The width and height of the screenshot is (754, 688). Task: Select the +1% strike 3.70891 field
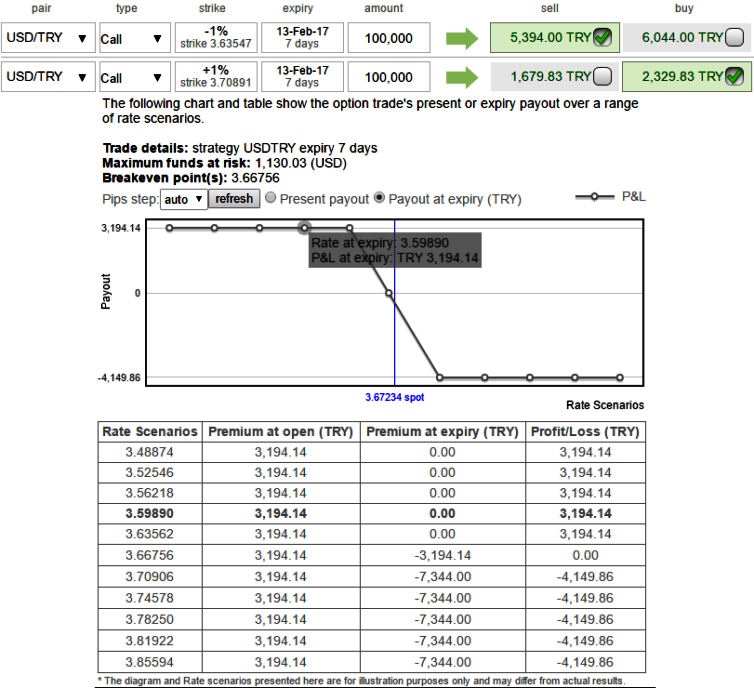216,76
